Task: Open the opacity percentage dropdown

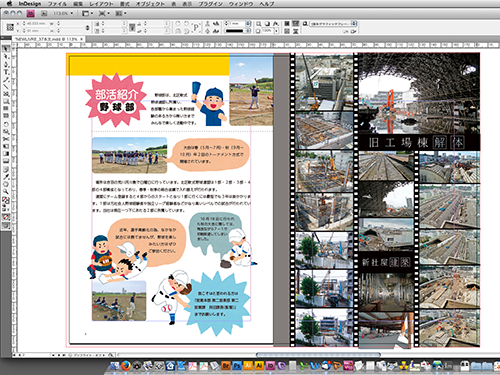Action: (x=276, y=31)
